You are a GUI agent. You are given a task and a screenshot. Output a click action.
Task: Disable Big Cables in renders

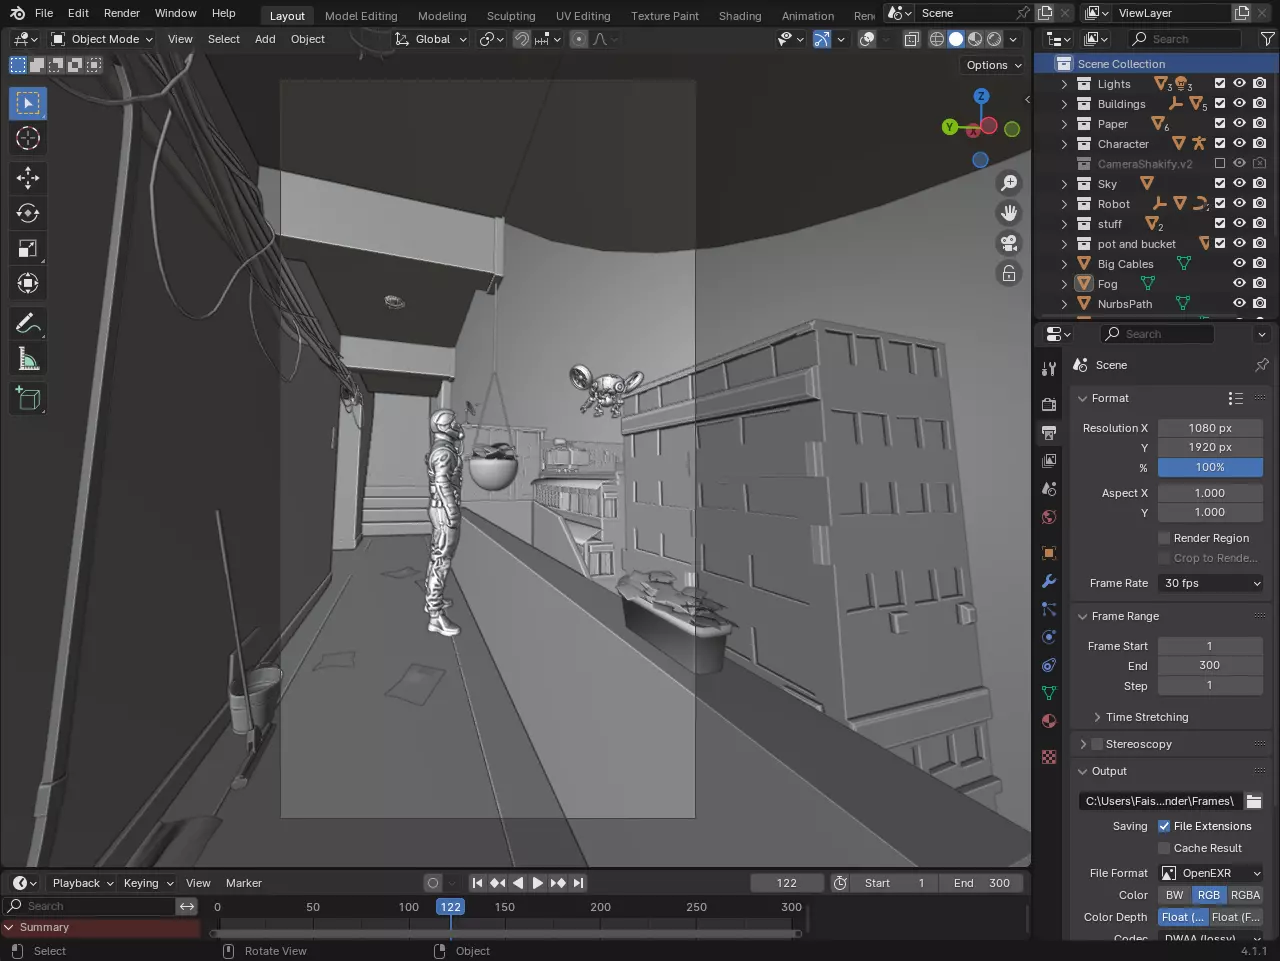(x=1259, y=264)
